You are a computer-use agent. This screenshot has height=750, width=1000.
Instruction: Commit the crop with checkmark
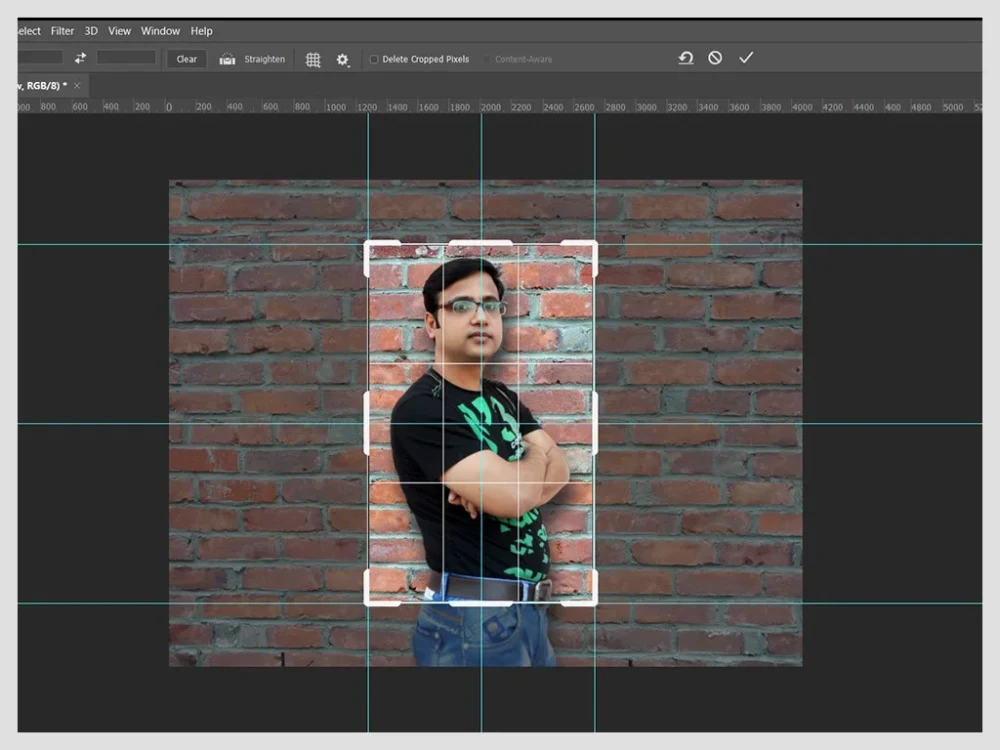(746, 58)
